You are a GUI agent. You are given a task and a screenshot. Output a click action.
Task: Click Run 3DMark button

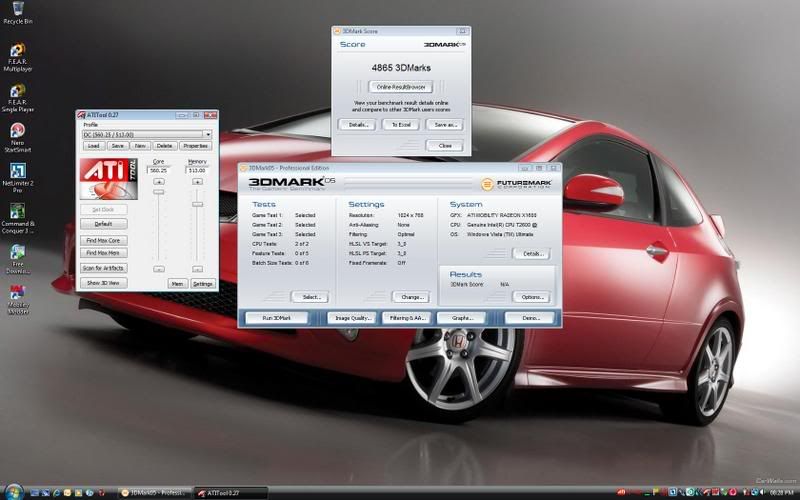[x=277, y=318]
